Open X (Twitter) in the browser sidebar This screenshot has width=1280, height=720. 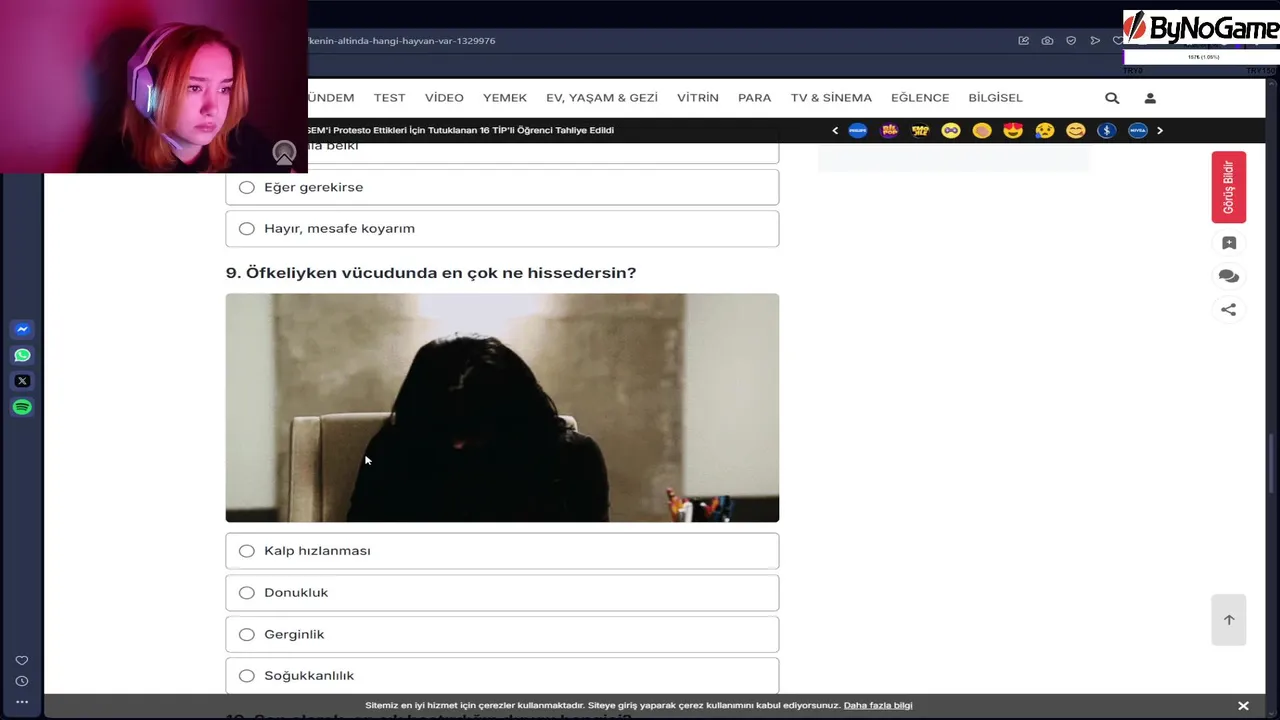22,381
